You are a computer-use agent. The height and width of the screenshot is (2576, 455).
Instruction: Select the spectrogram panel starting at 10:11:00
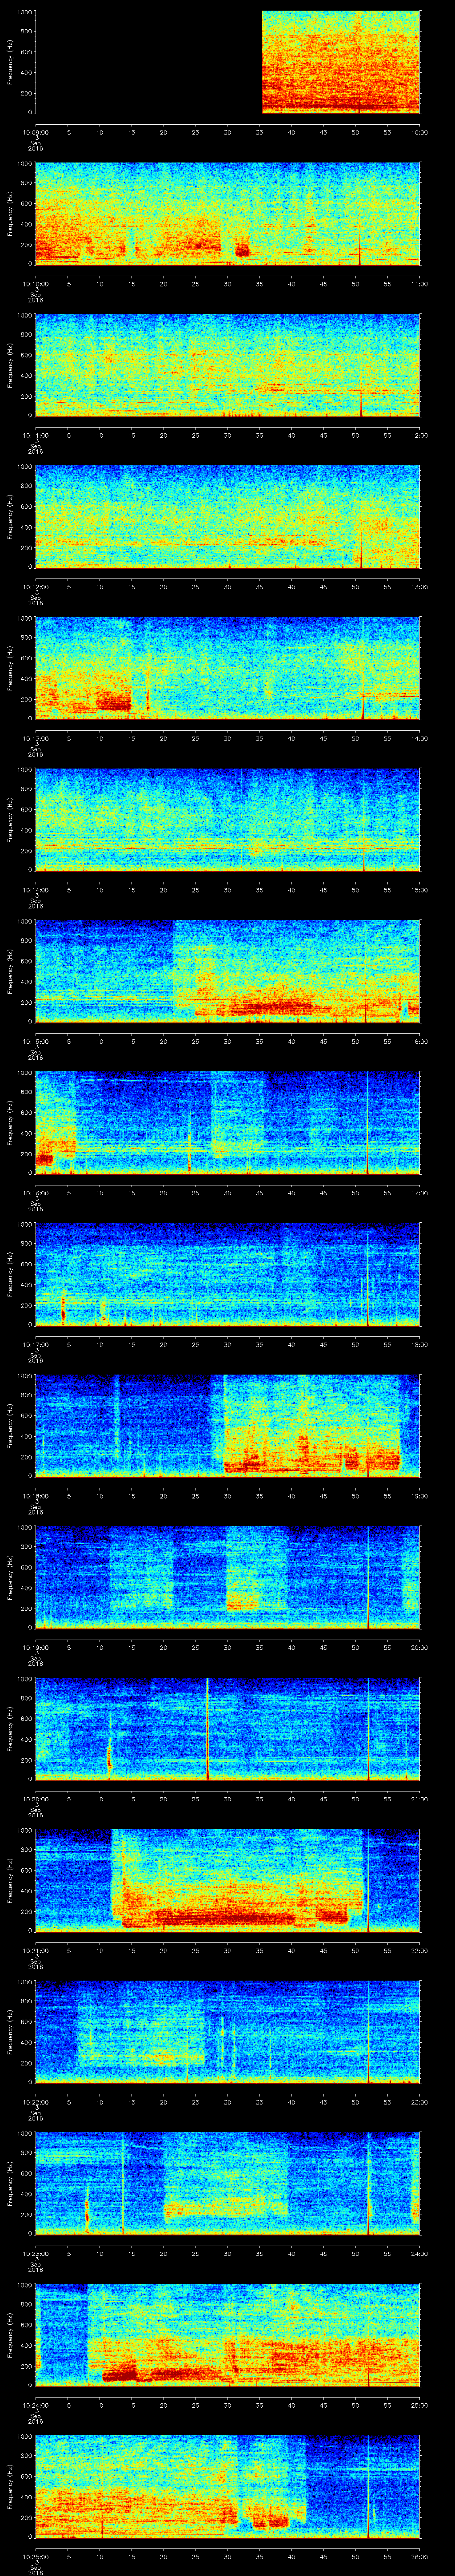[227, 365]
